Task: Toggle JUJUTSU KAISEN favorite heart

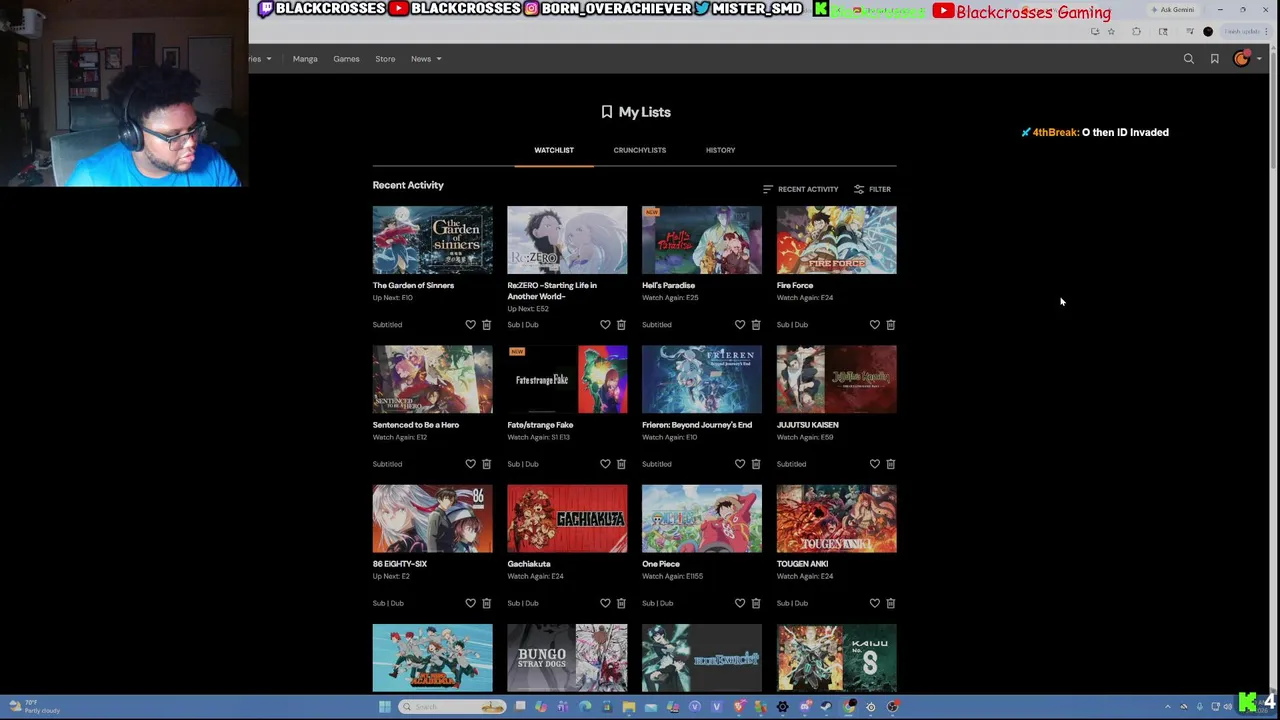Action: click(x=875, y=464)
